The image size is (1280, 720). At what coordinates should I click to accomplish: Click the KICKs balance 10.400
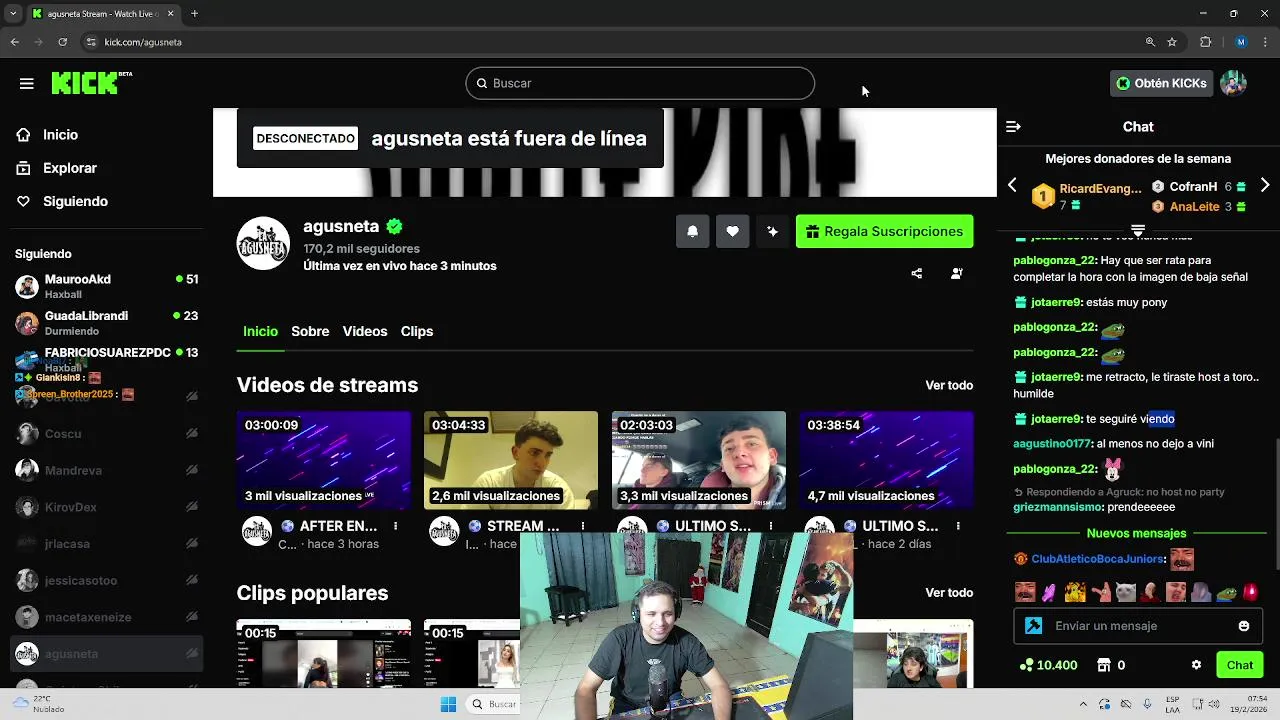(x=1048, y=665)
